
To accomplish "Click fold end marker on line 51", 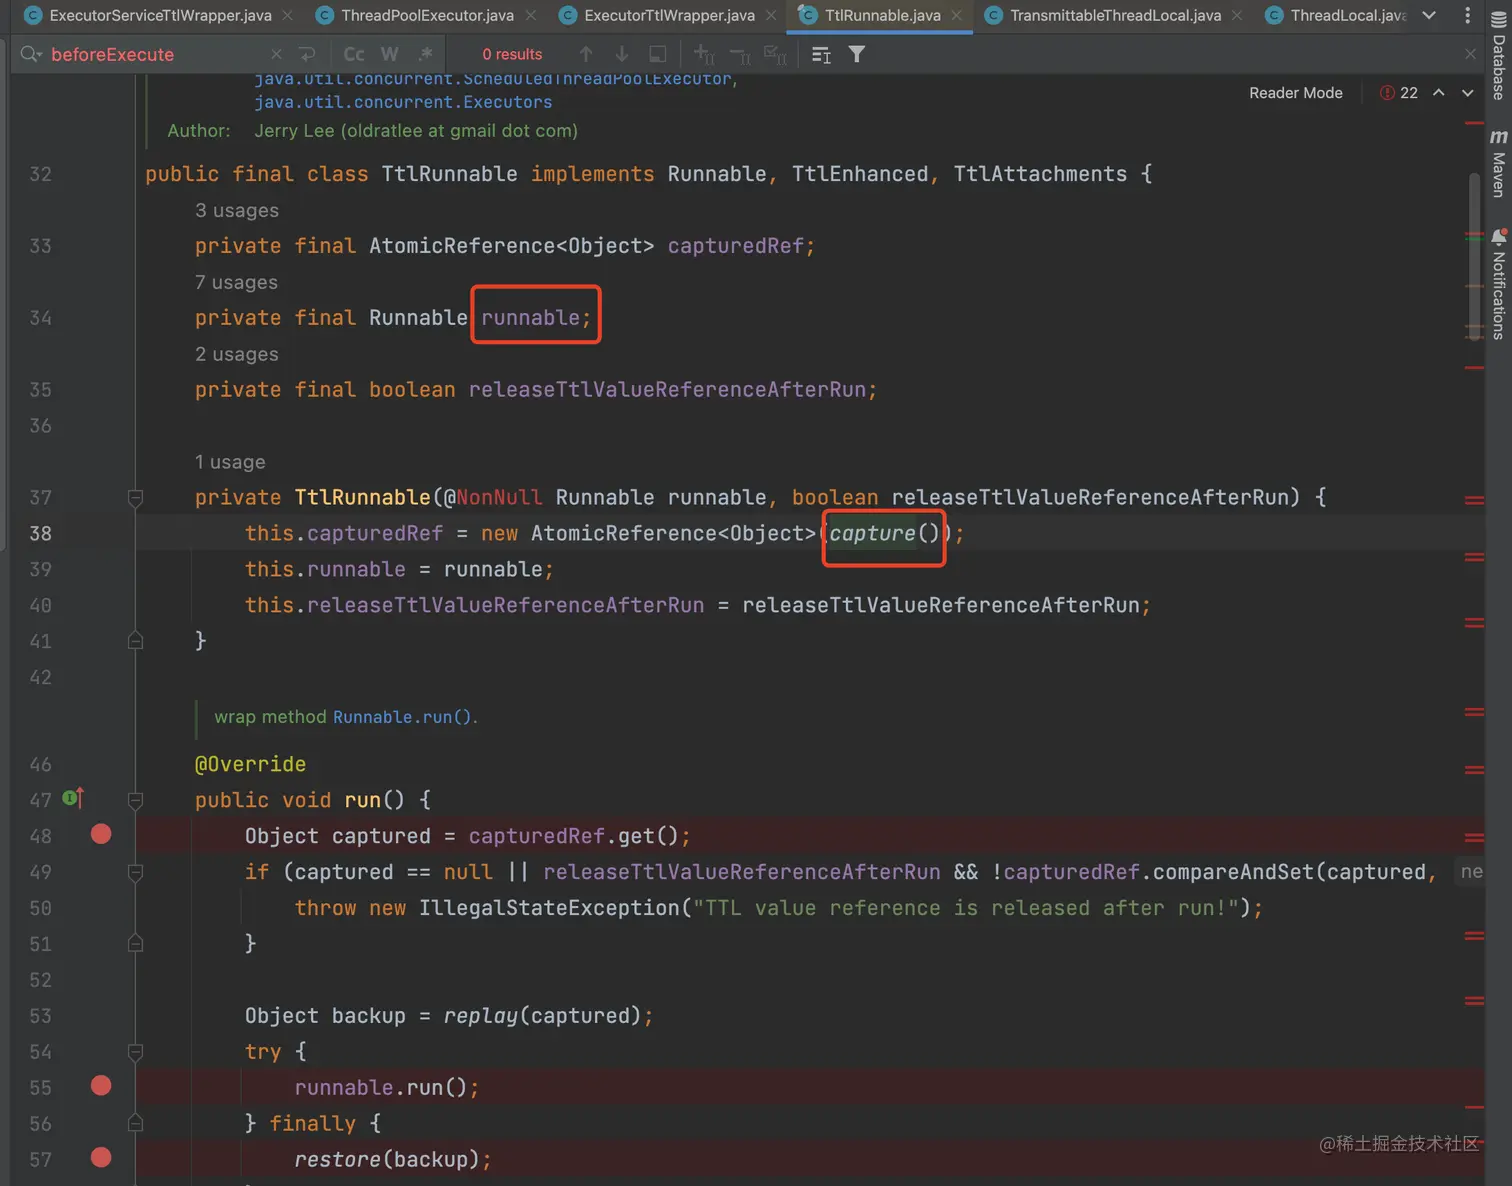I will click(x=136, y=943).
